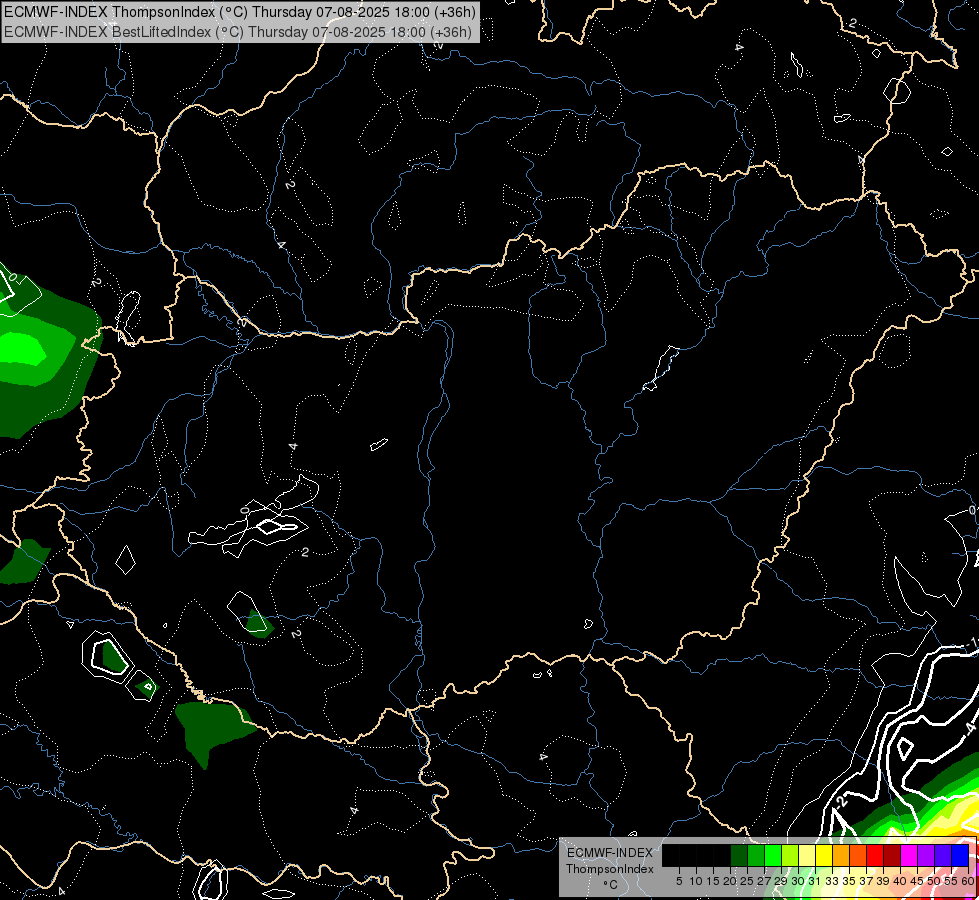The height and width of the screenshot is (900, 979).
Task: Select the indigo 50–55 legend swatch
Action: [943, 856]
